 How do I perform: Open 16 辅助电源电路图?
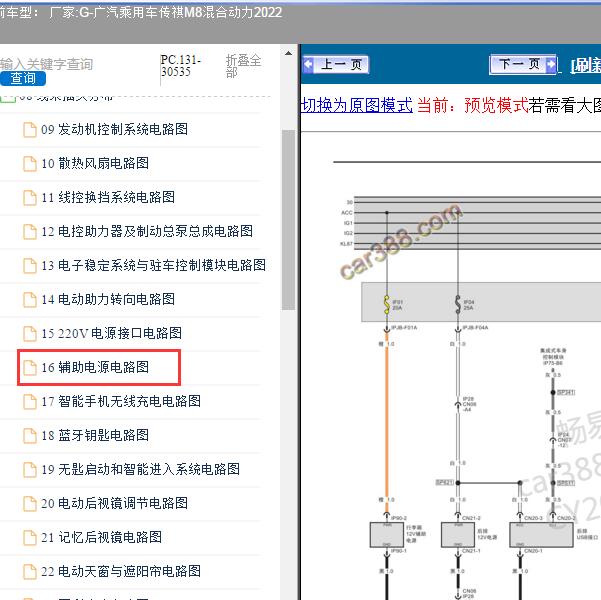pos(95,367)
